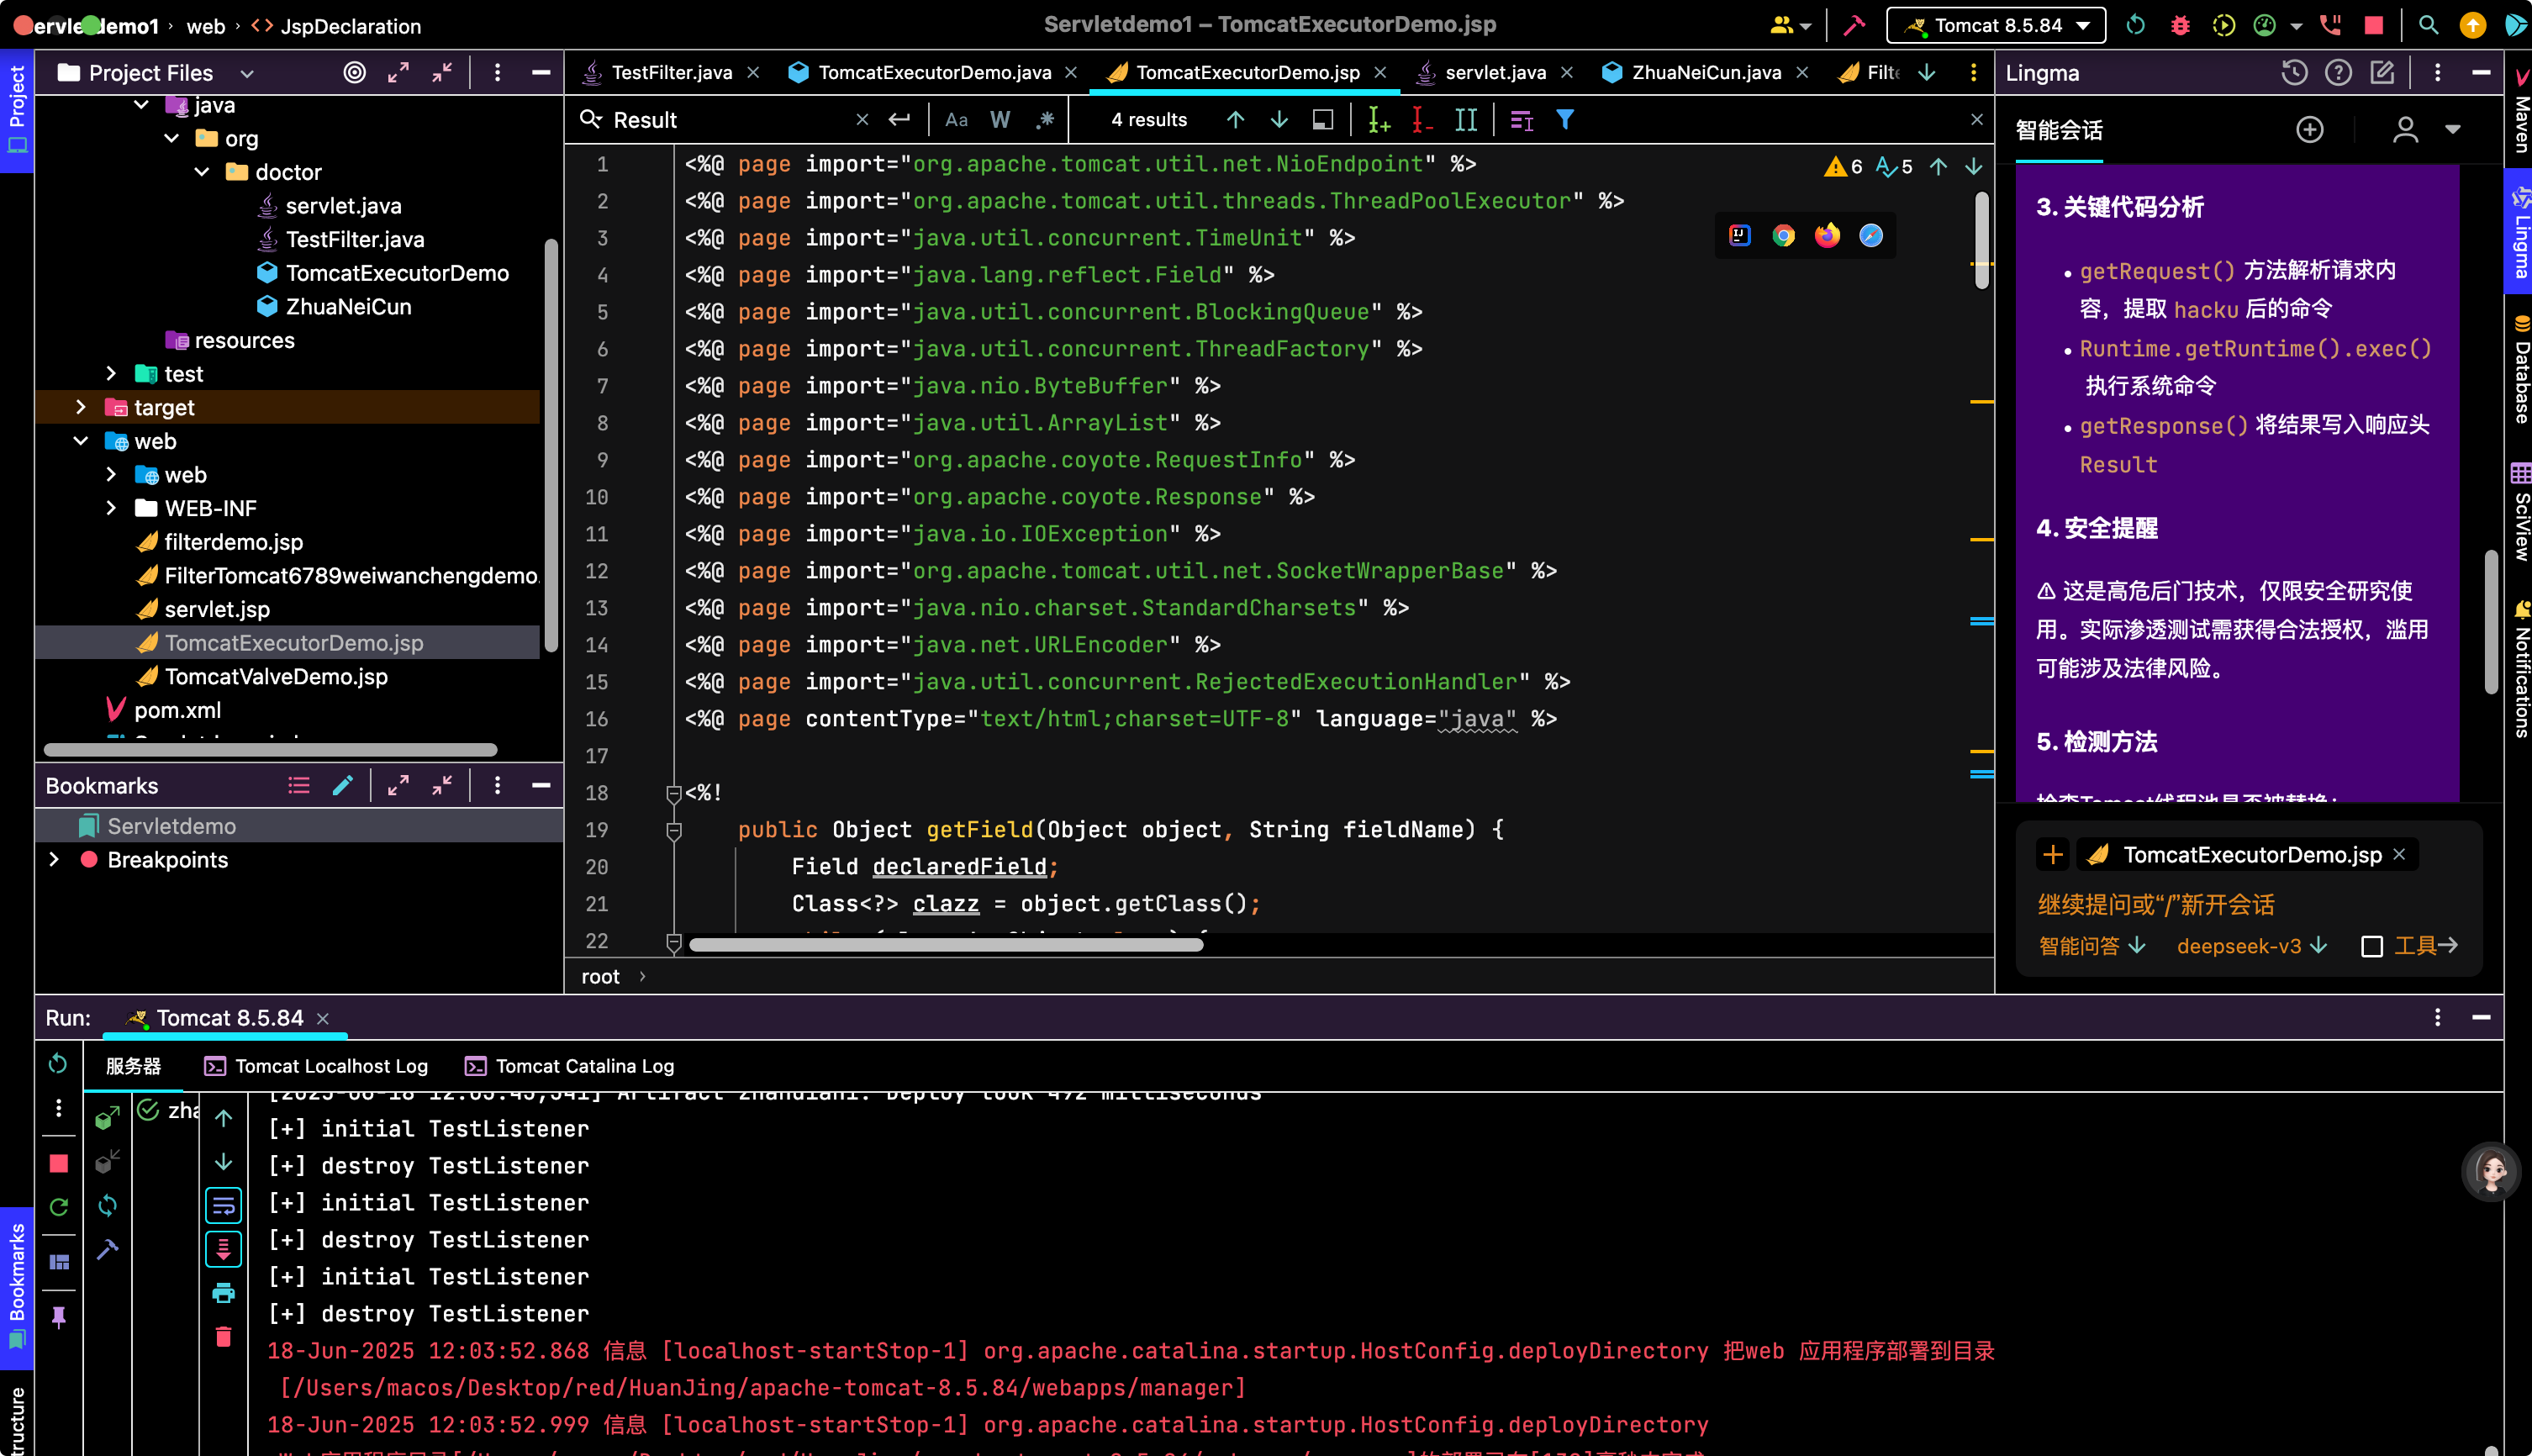Image resolution: width=2532 pixels, height=1456 pixels.
Task: Open the Maven tool window
Action: (2519, 112)
